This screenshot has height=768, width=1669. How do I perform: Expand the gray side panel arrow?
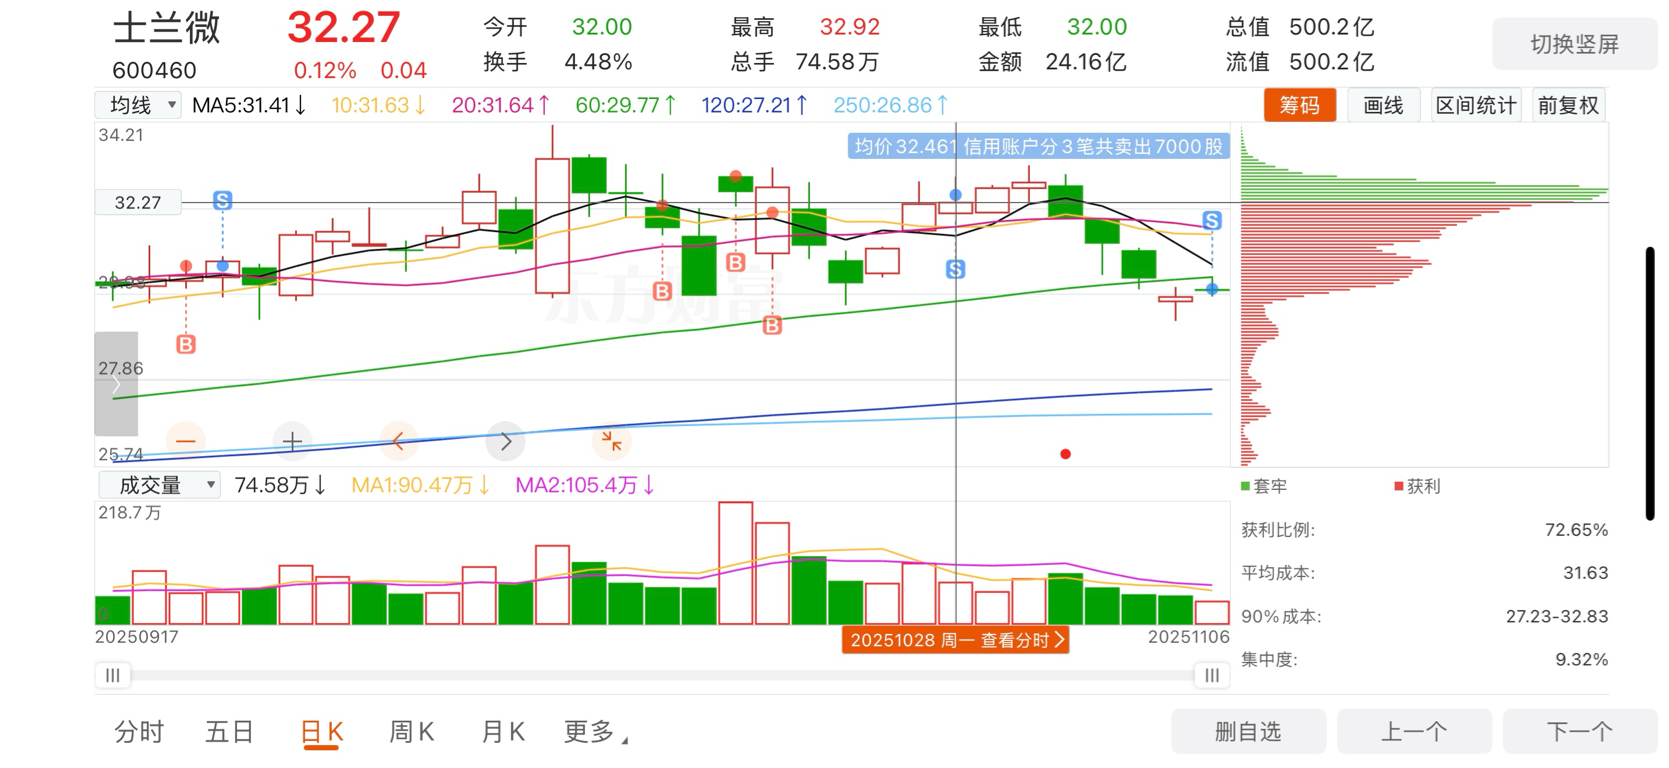[116, 384]
